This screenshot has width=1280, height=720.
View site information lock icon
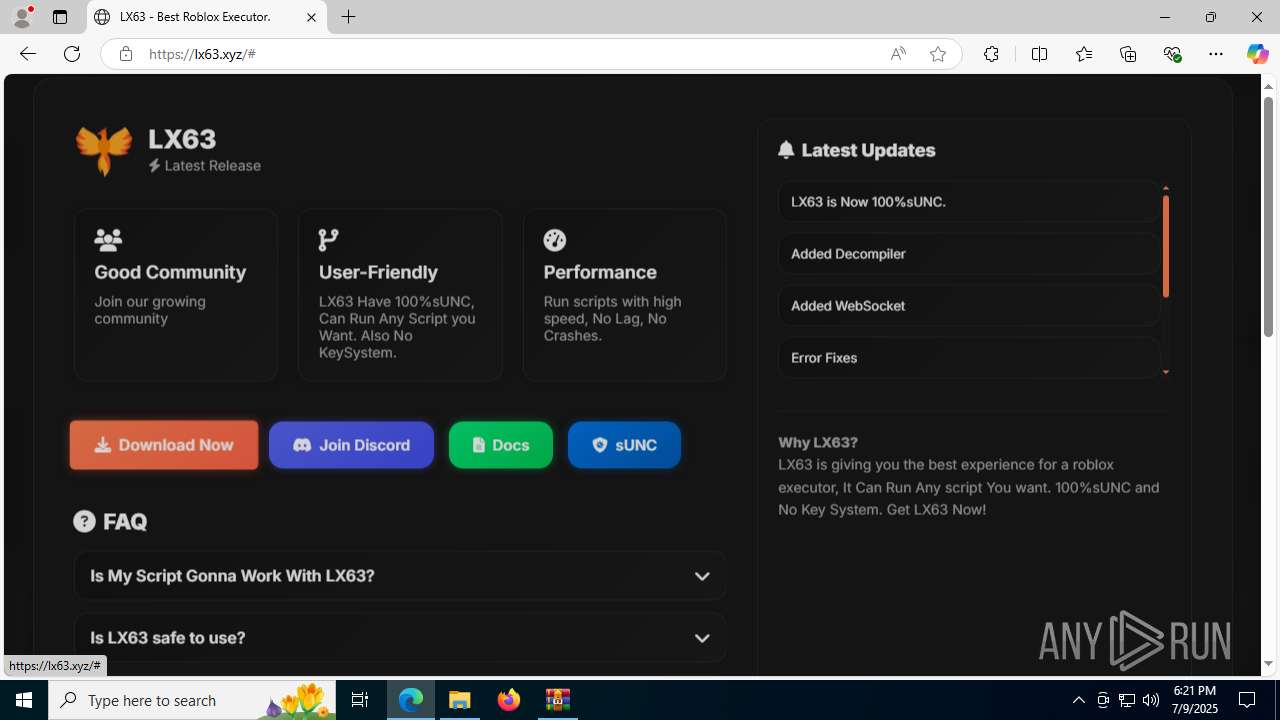pos(125,54)
